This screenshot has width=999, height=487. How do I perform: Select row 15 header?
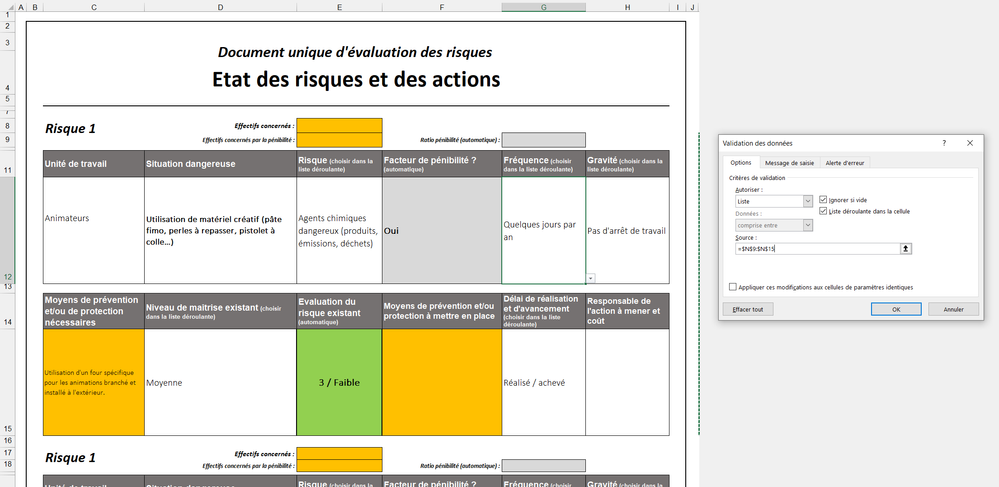pos(8,382)
